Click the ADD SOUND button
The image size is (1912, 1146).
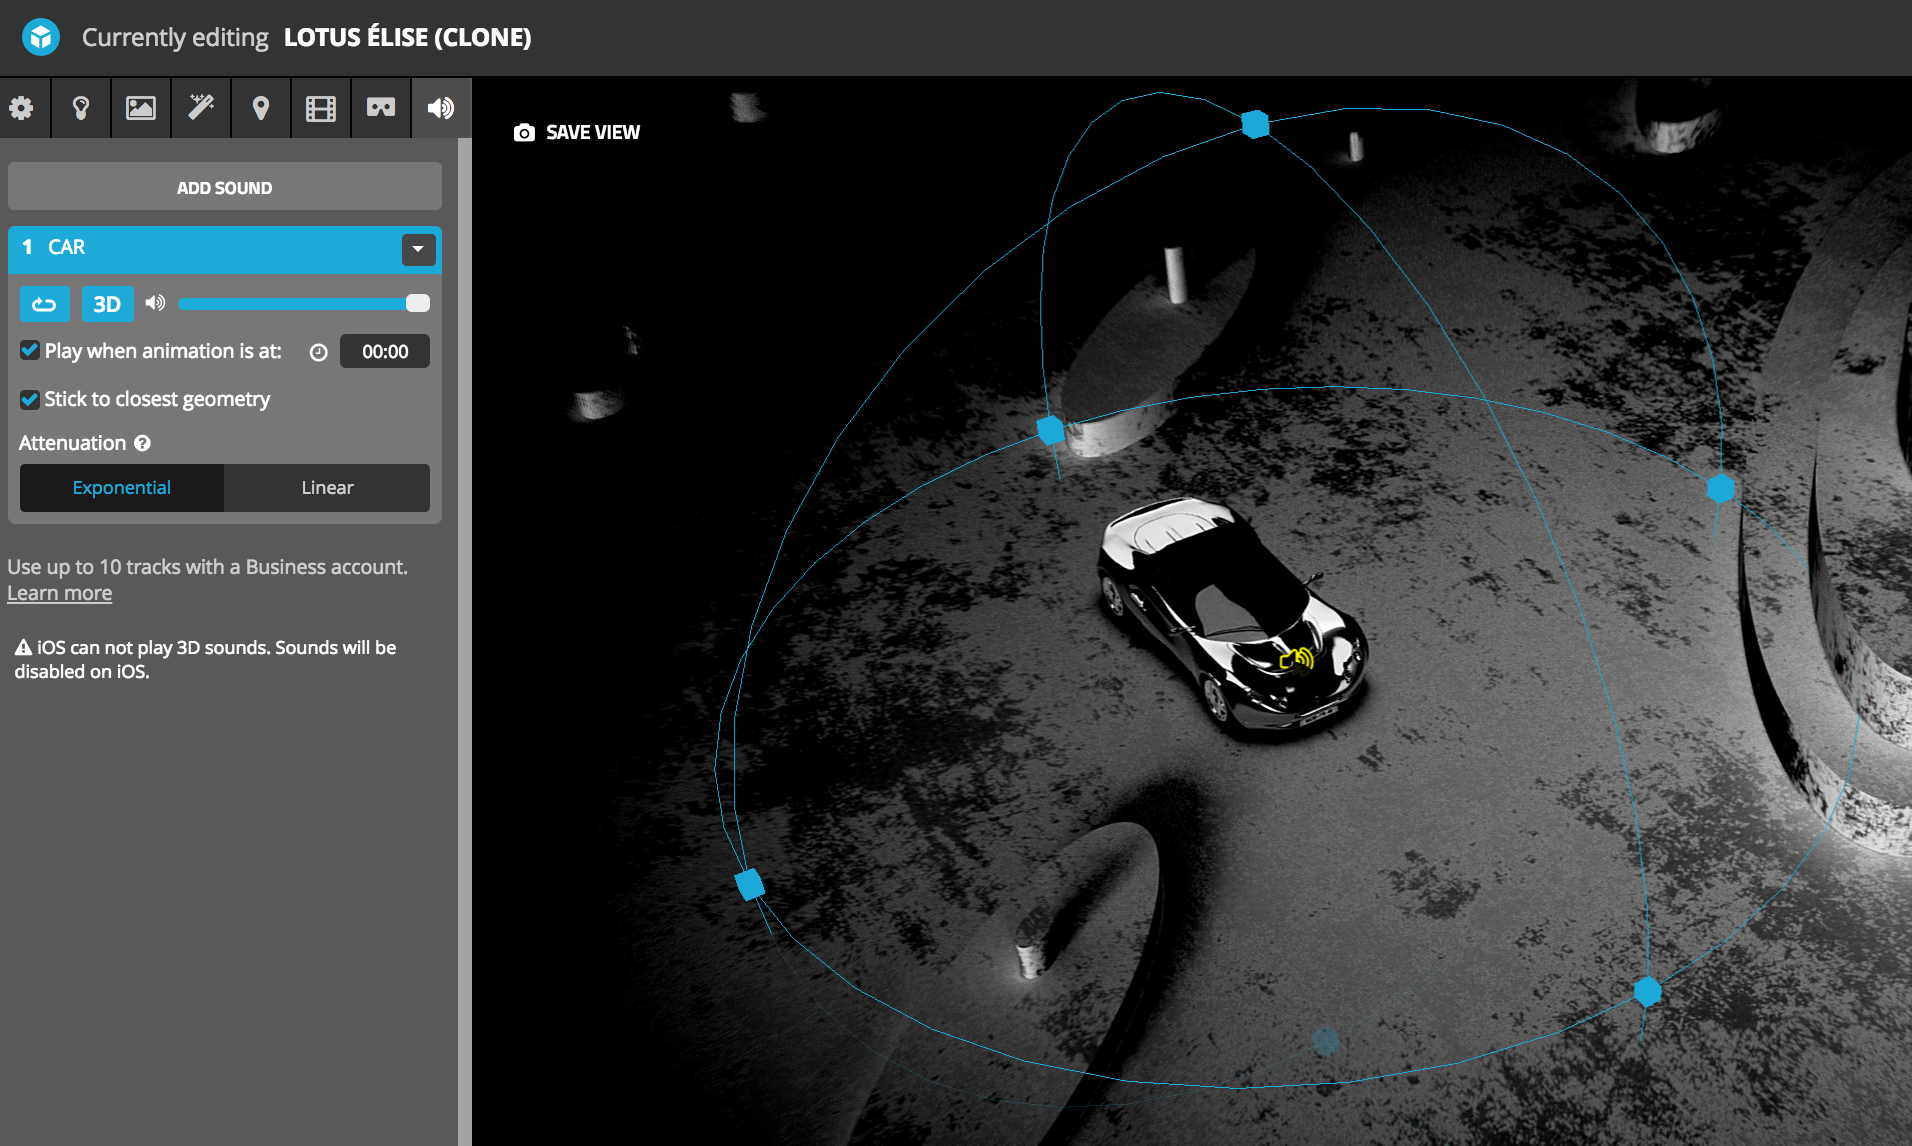click(225, 187)
